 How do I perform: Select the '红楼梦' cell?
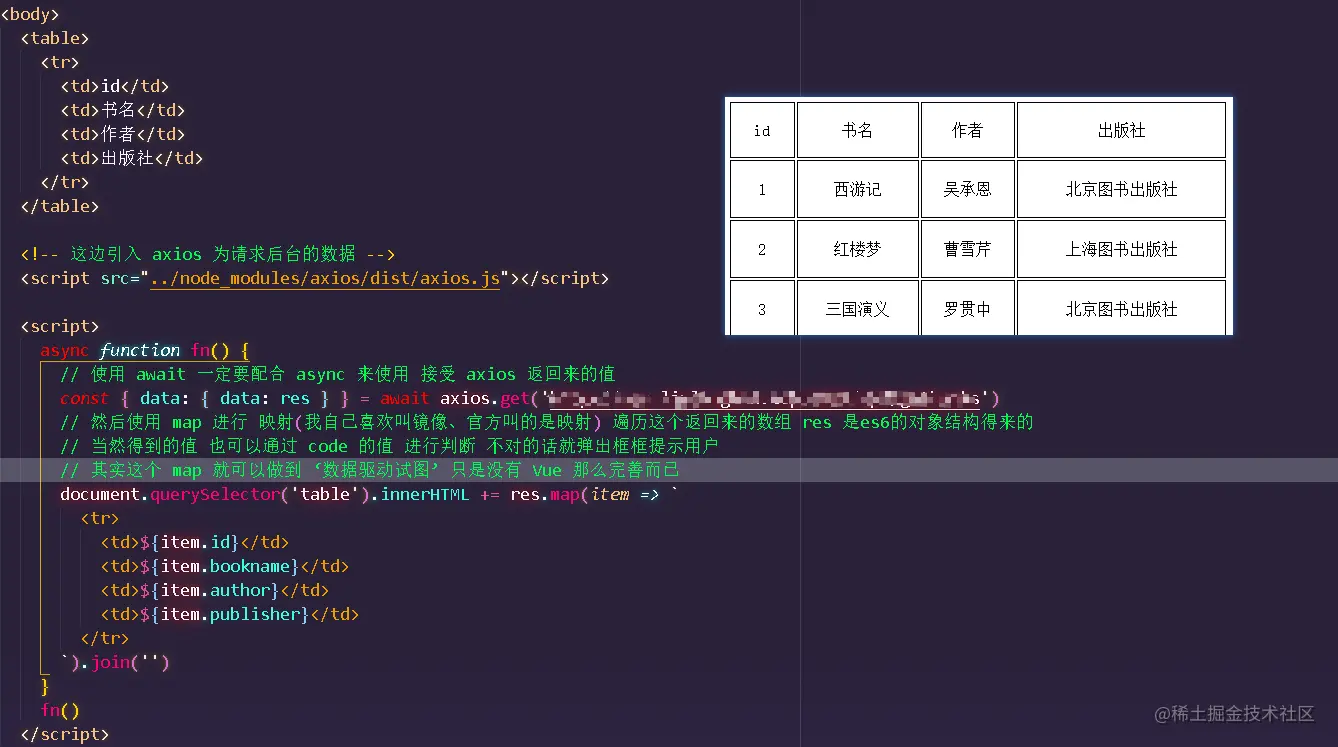click(x=857, y=249)
